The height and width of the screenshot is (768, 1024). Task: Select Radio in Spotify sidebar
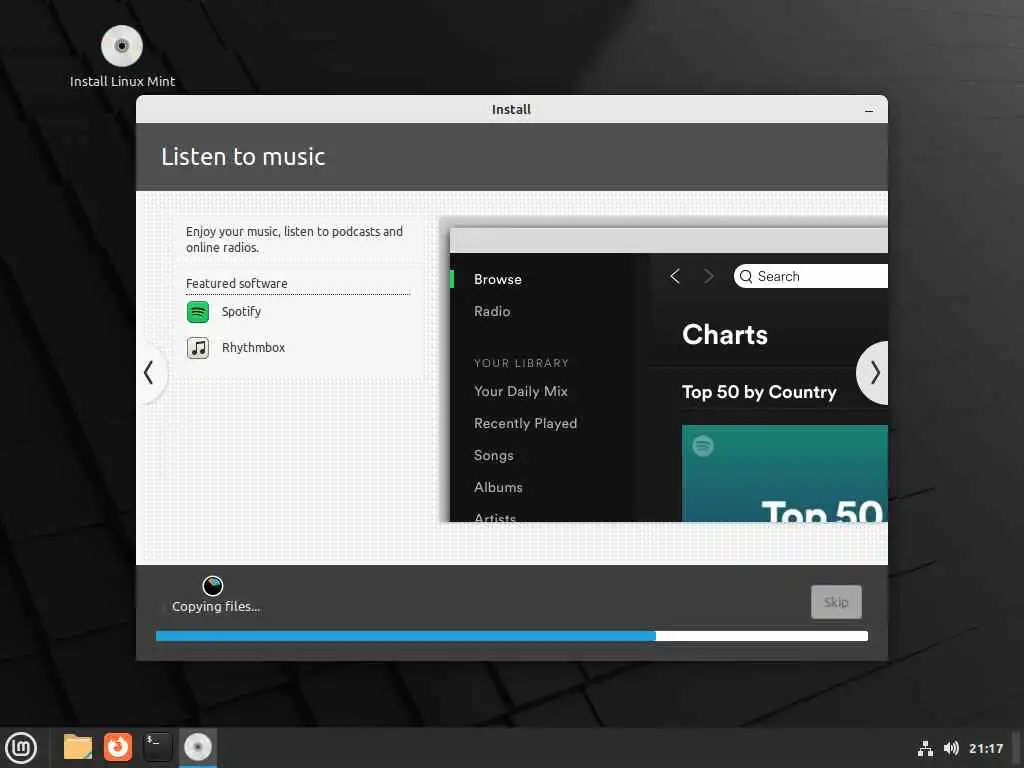click(x=492, y=312)
